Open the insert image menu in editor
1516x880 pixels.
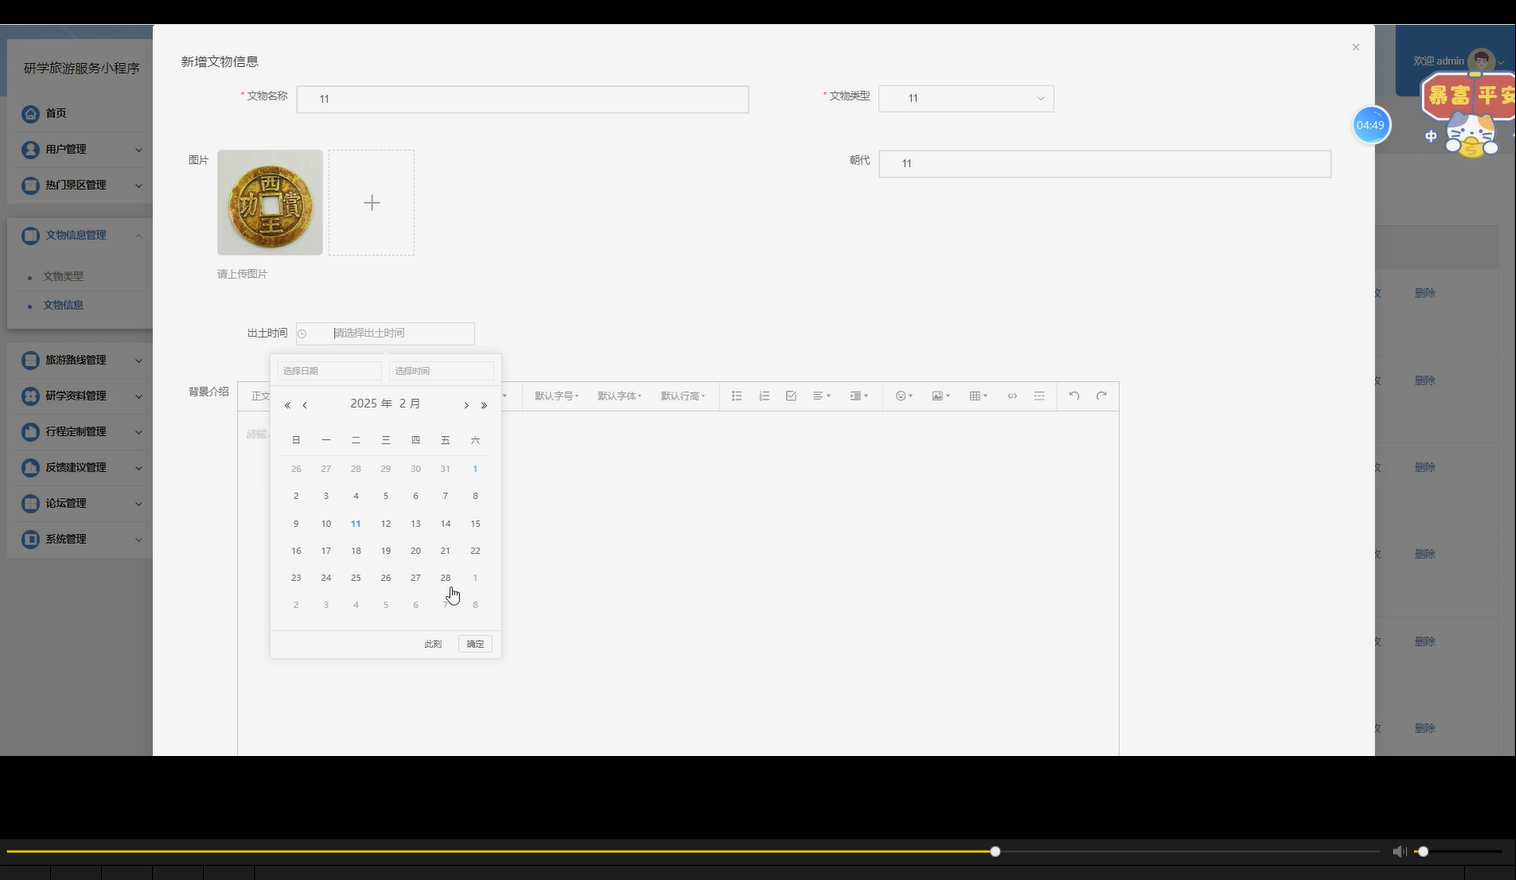941,396
